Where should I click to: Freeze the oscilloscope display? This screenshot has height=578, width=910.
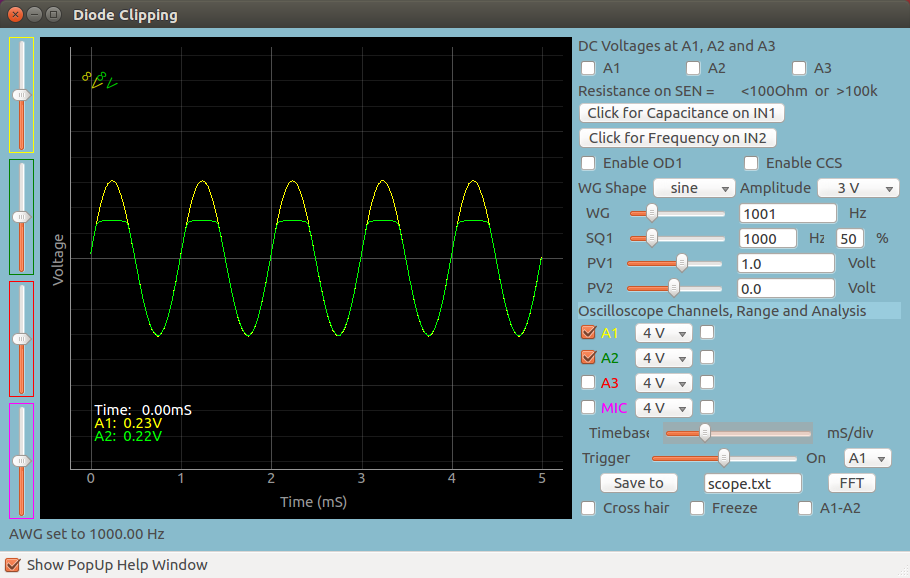pyautogui.click(x=696, y=508)
